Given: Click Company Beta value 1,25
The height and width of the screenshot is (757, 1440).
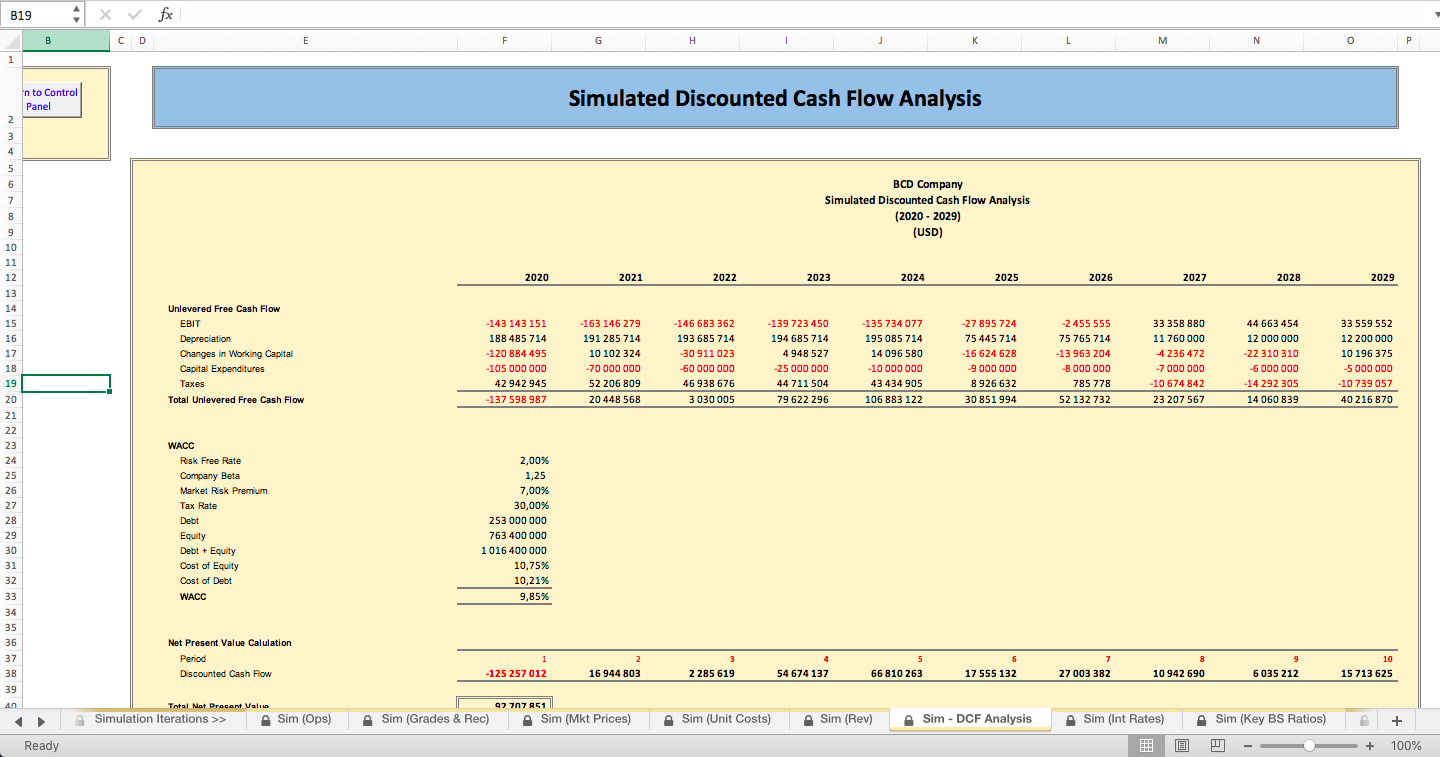Looking at the screenshot, I should pyautogui.click(x=535, y=476).
